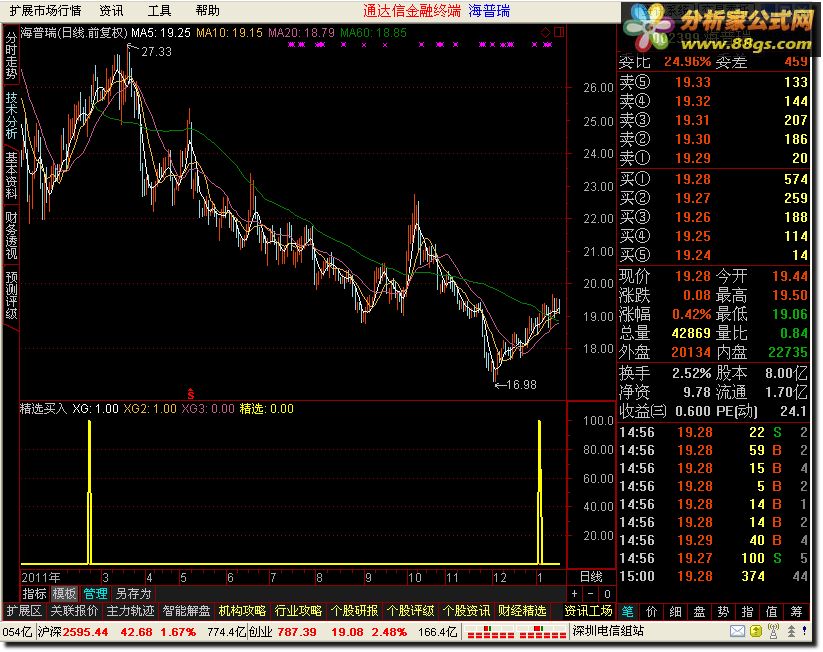Open the 扩展区 tab
The height and width of the screenshot is (652, 823).
(x=24, y=611)
